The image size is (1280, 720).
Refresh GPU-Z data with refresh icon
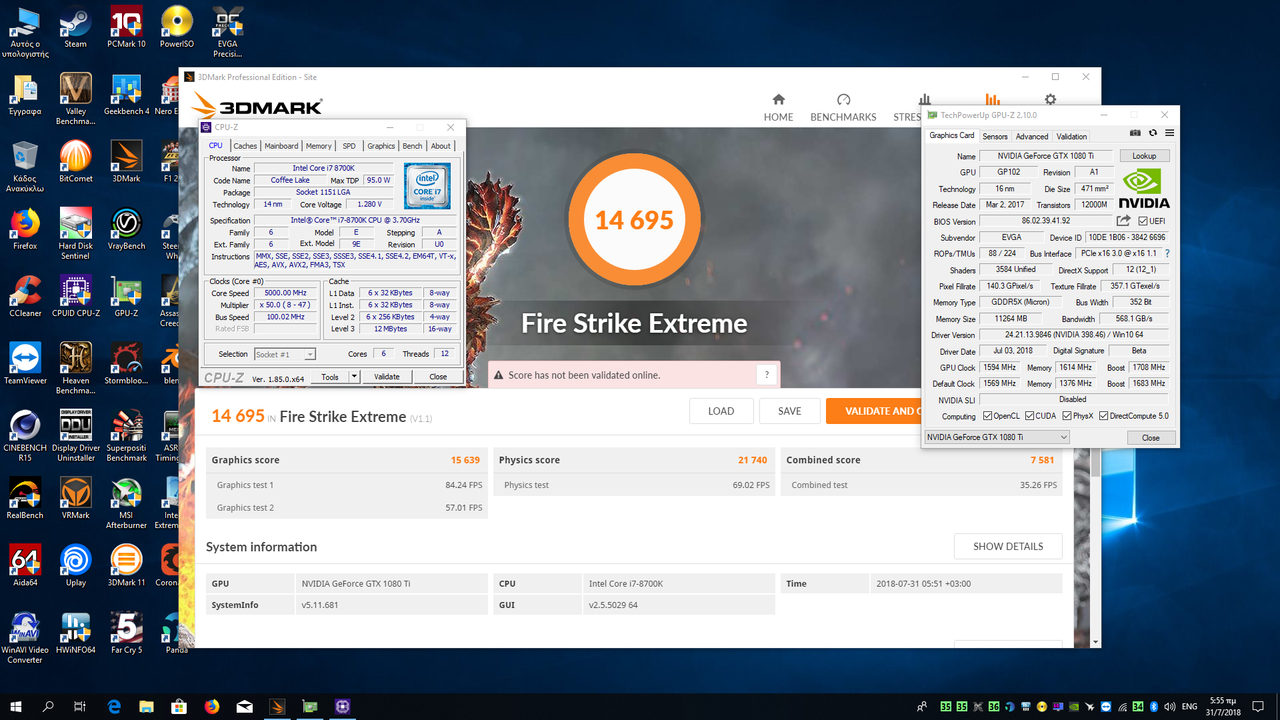tap(1152, 133)
